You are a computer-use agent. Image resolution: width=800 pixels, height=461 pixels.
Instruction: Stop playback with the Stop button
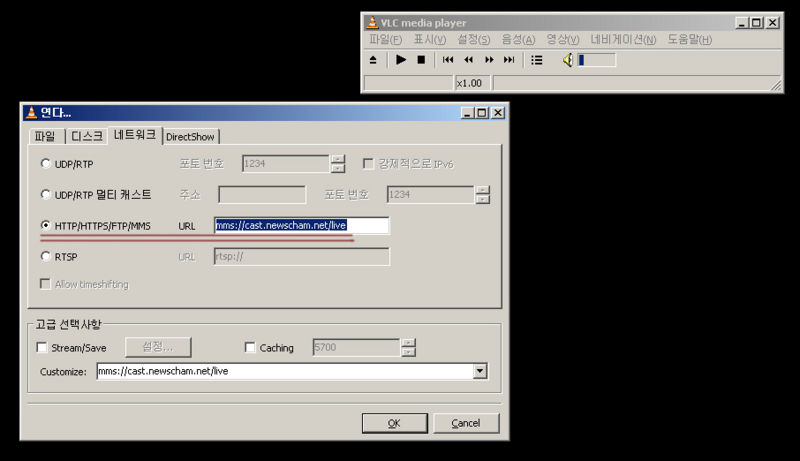pos(421,60)
